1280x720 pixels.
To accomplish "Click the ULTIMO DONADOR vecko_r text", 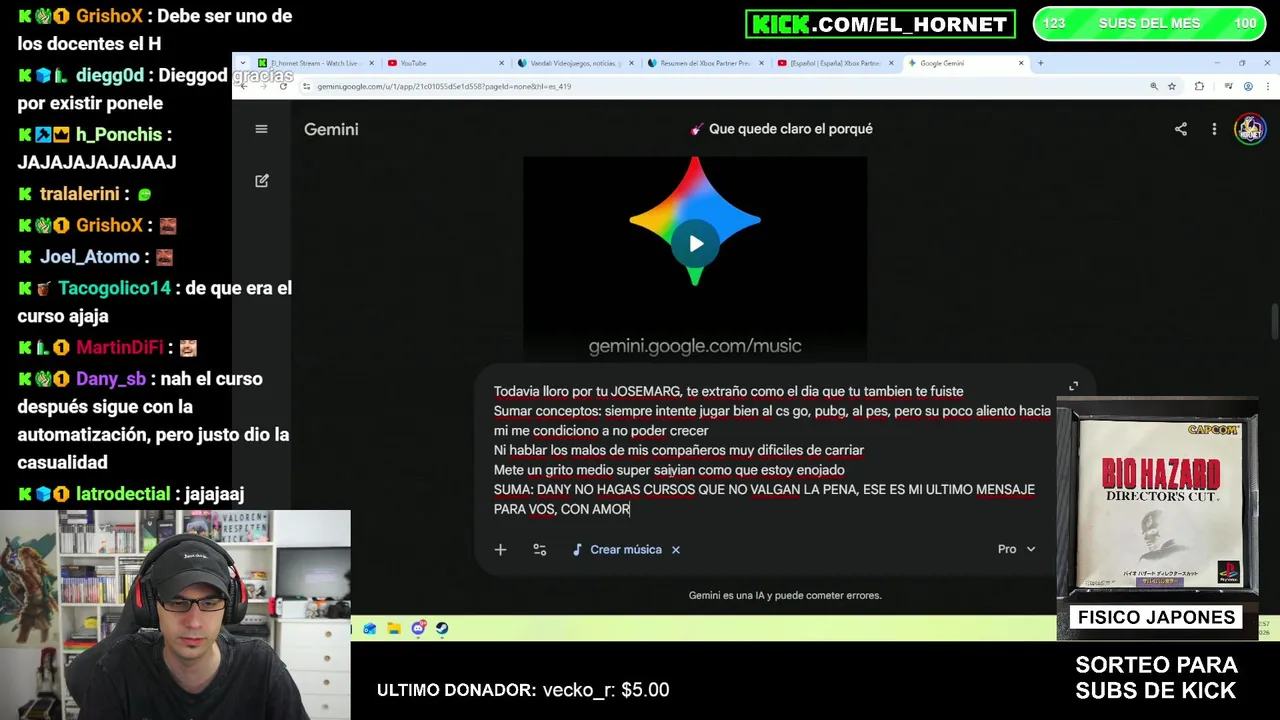I will click(x=523, y=690).
